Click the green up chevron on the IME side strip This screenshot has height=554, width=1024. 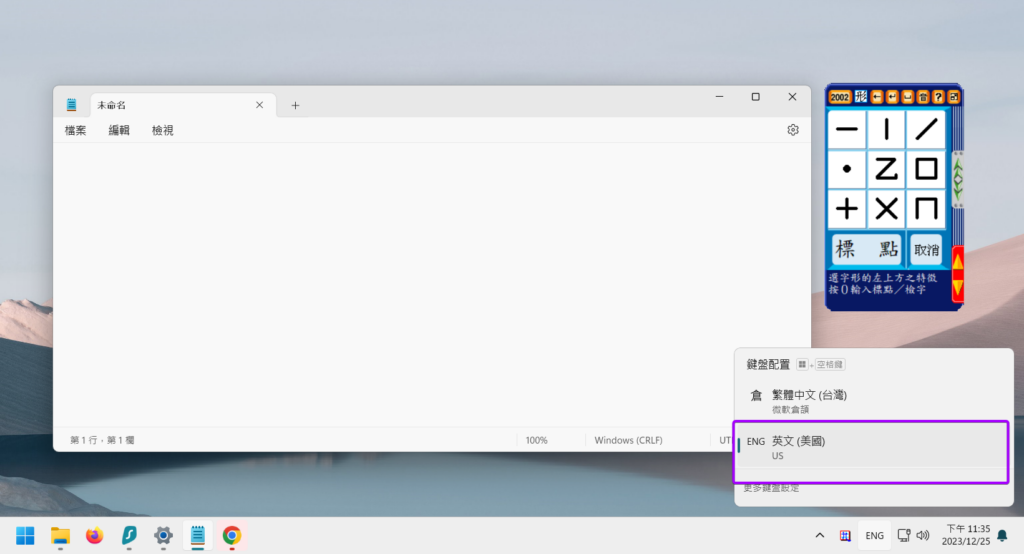(x=958, y=165)
